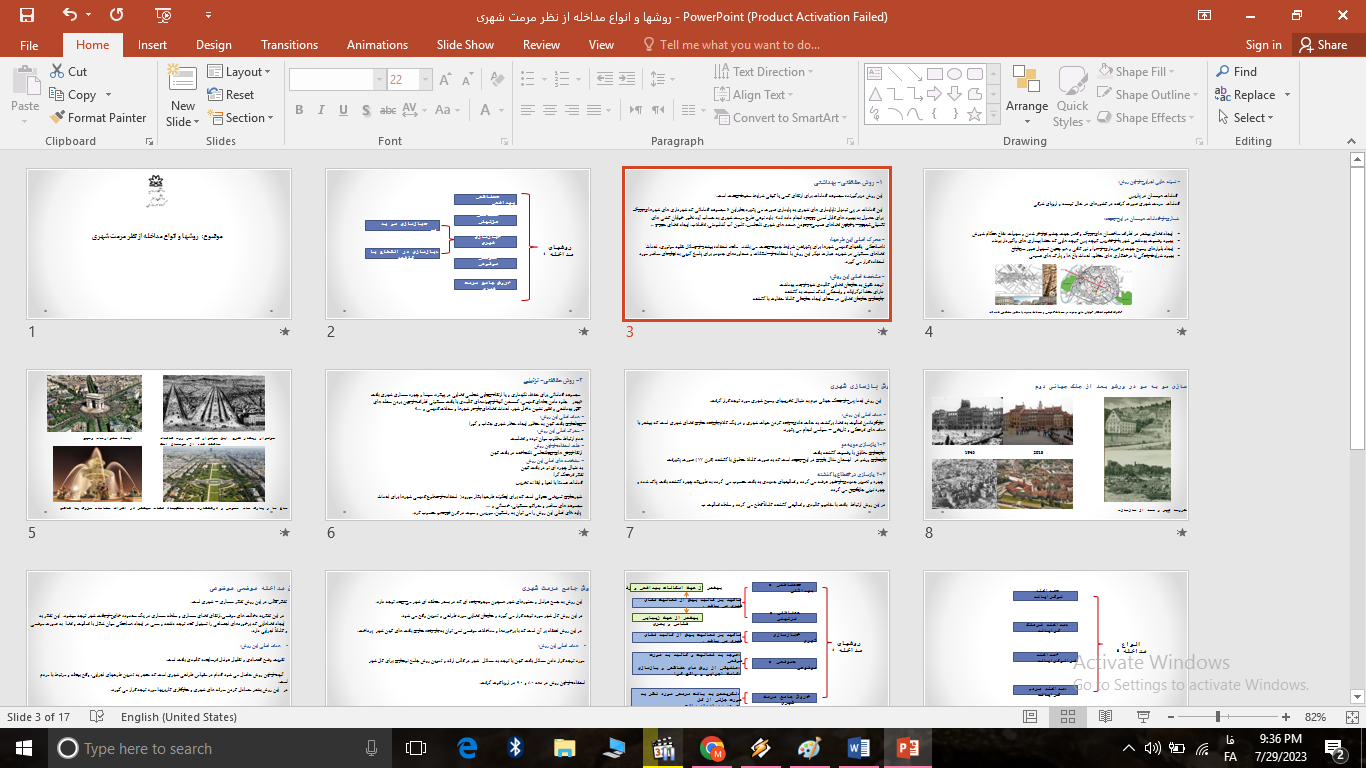This screenshot has width=1366, height=768.
Task: Click the Undo arrow icon
Action: pyautogui.click(x=69, y=15)
